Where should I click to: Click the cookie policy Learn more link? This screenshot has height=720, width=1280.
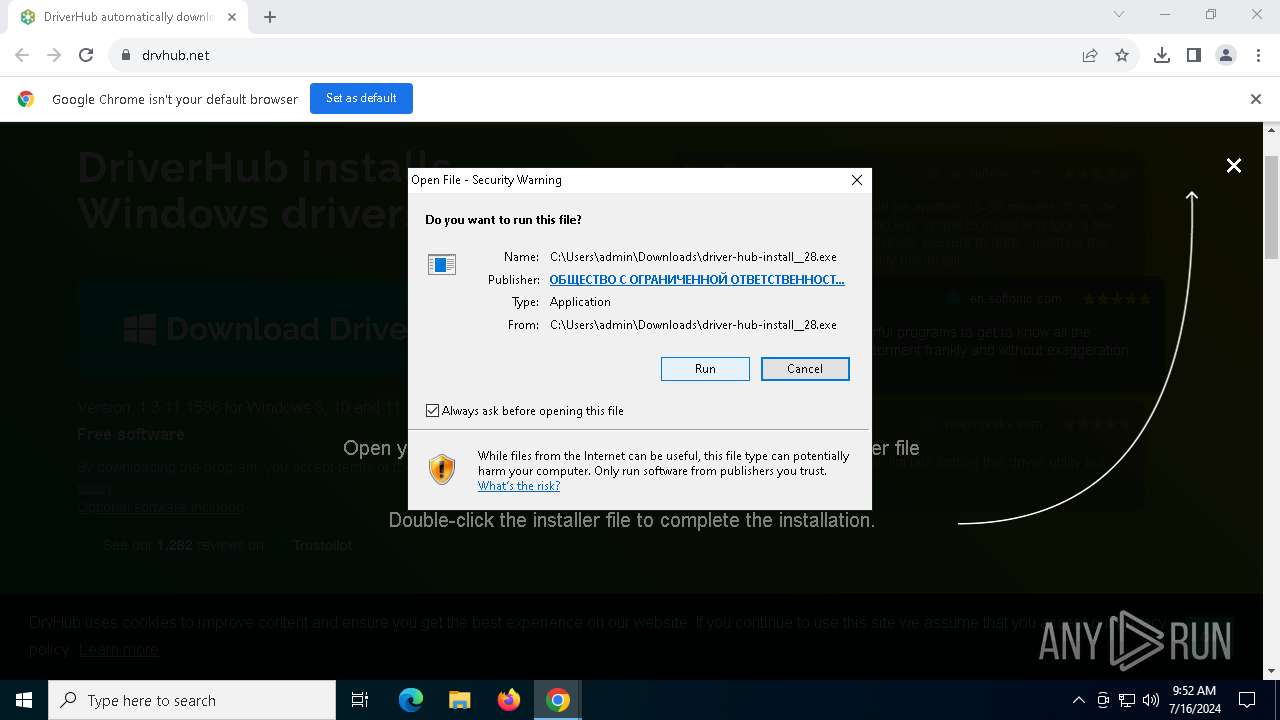(x=119, y=649)
